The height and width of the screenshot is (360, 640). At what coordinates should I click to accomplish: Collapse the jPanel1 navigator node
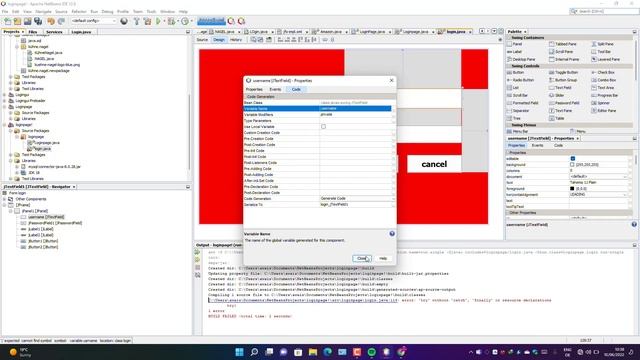click(11, 211)
